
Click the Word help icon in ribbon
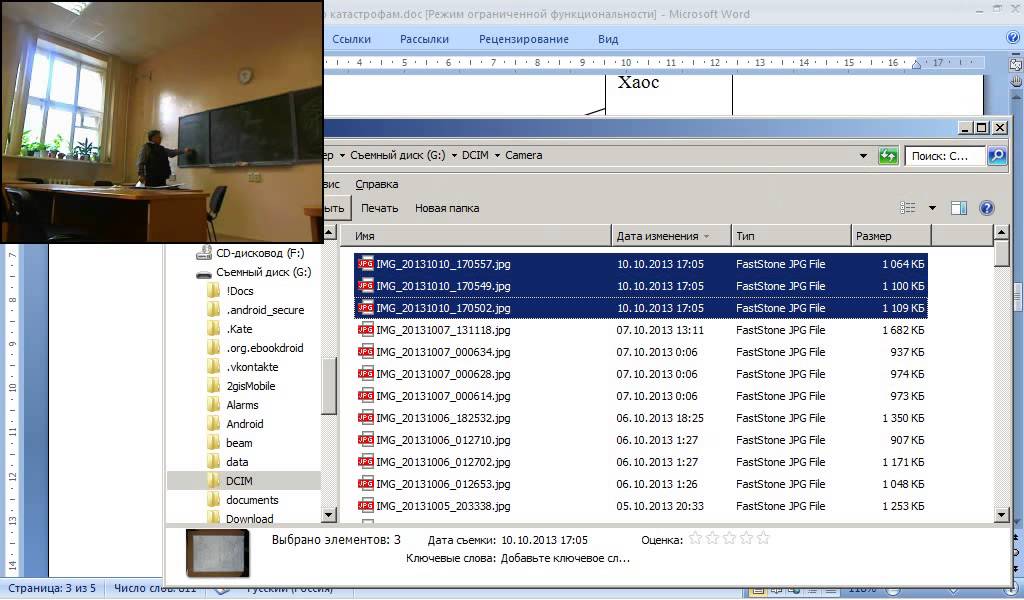tap(1014, 38)
